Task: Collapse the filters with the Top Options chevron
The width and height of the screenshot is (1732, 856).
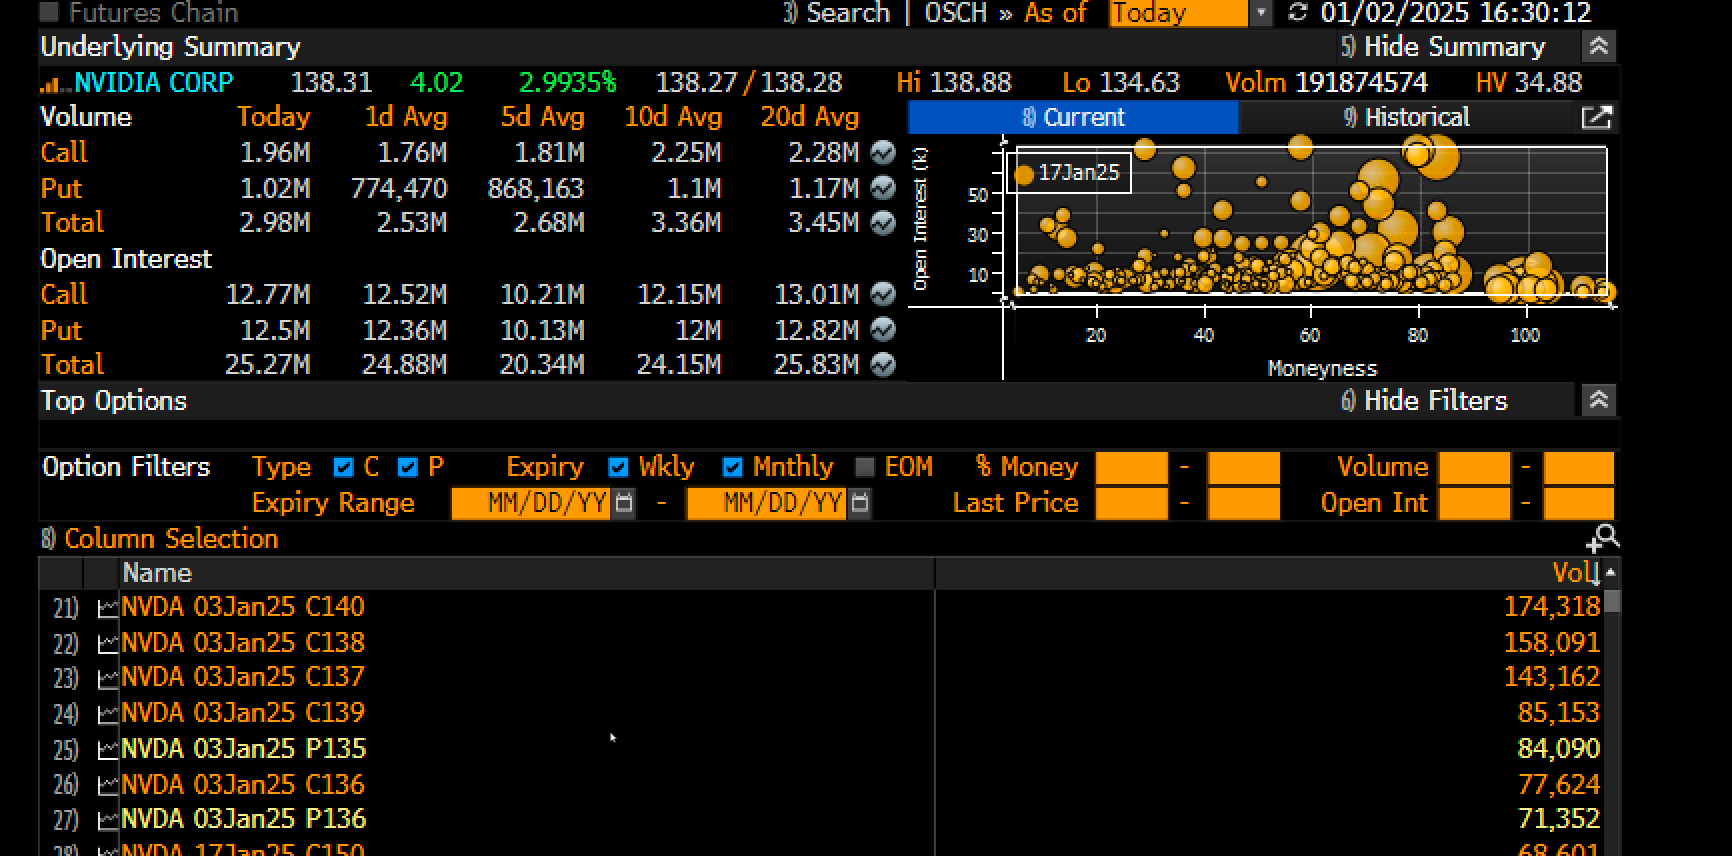Action: pos(1598,400)
